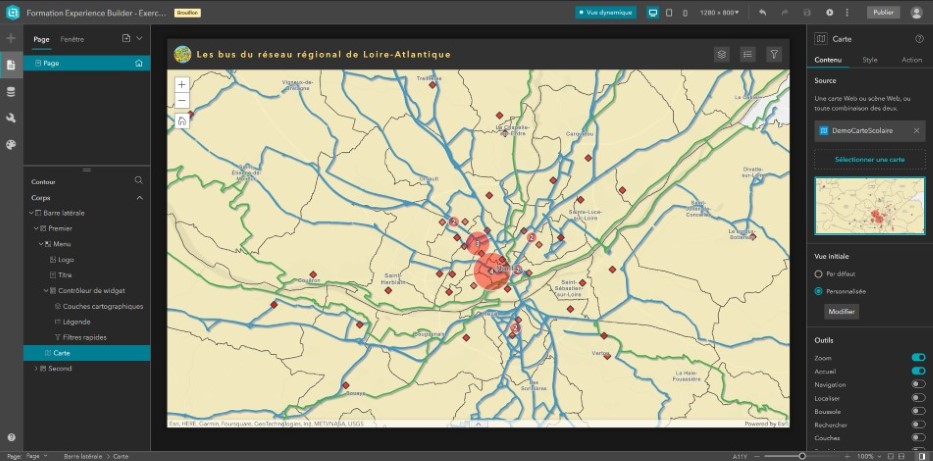Toggle the Vue dynamique mode
The height and width of the screenshot is (461, 933).
coord(606,12)
